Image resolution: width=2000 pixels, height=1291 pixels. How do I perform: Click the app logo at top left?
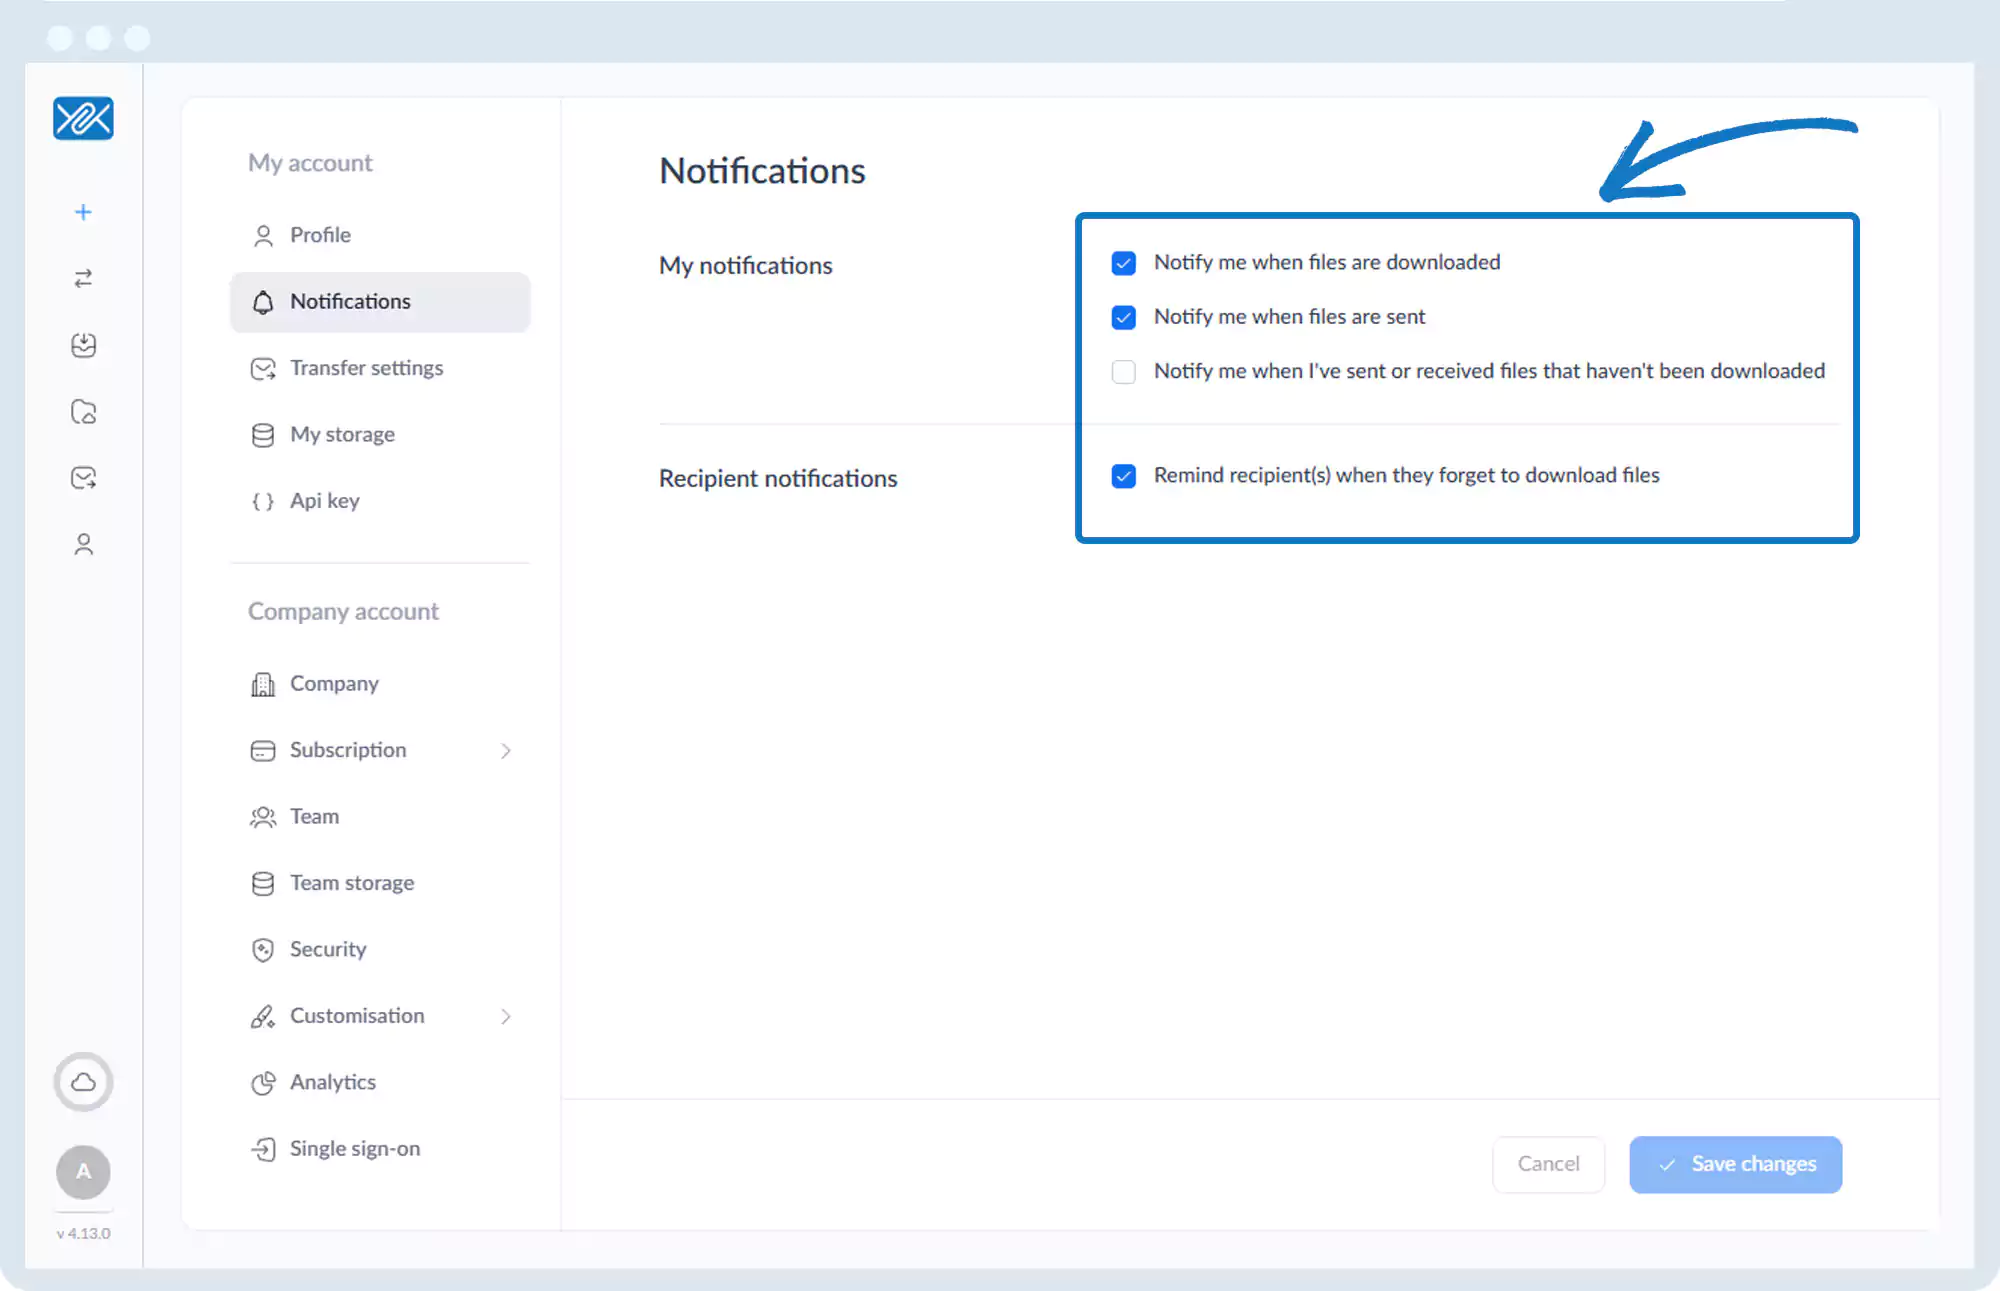(84, 119)
